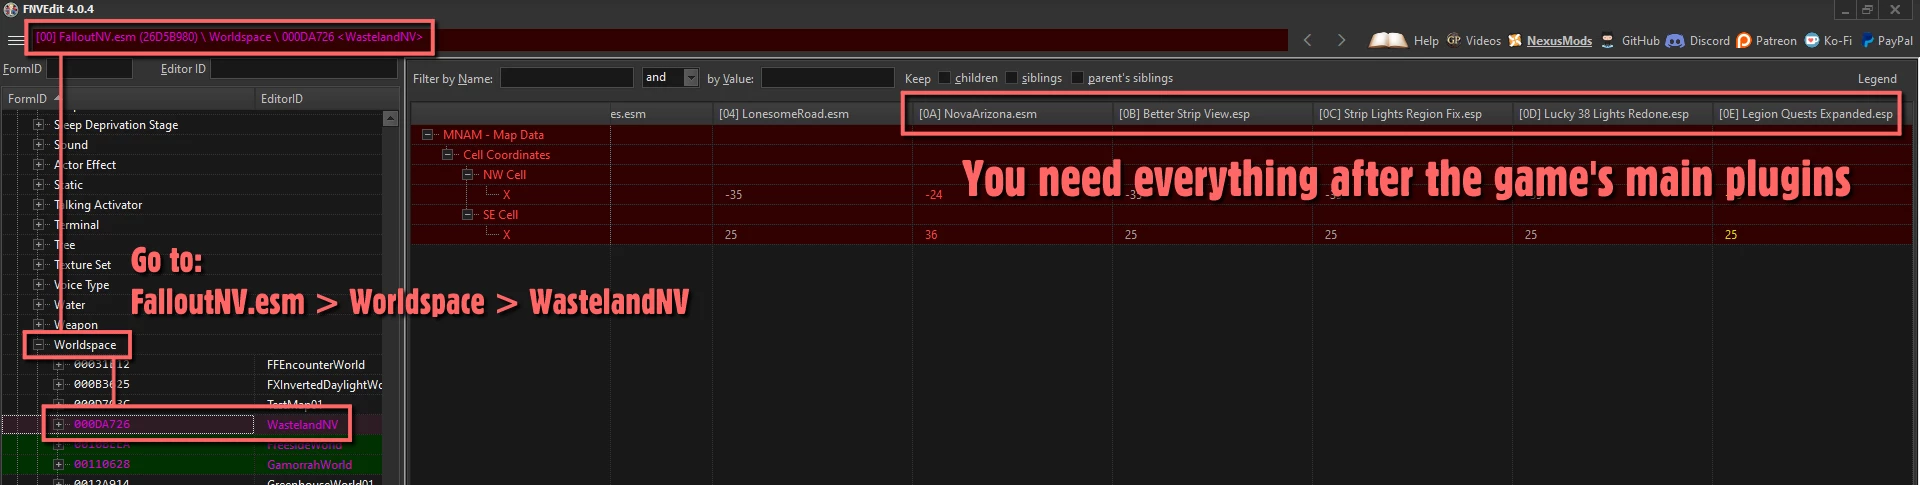Go back with the left arrow

pos(1307,40)
